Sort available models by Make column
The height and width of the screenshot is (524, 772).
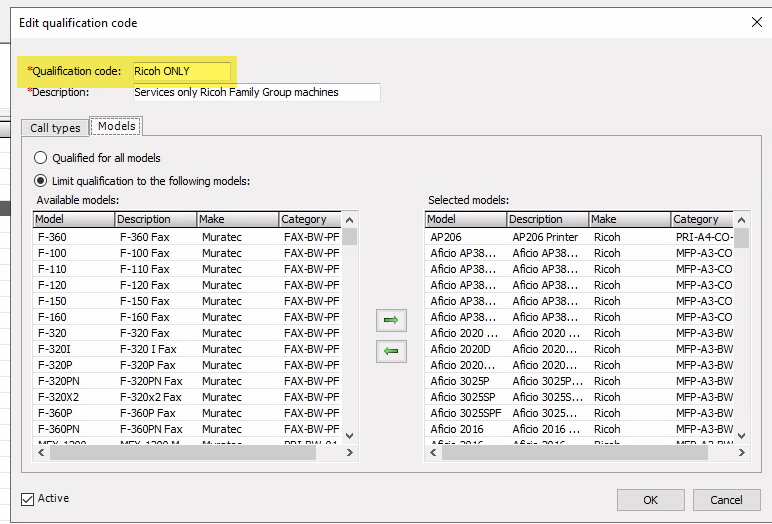(x=238, y=219)
